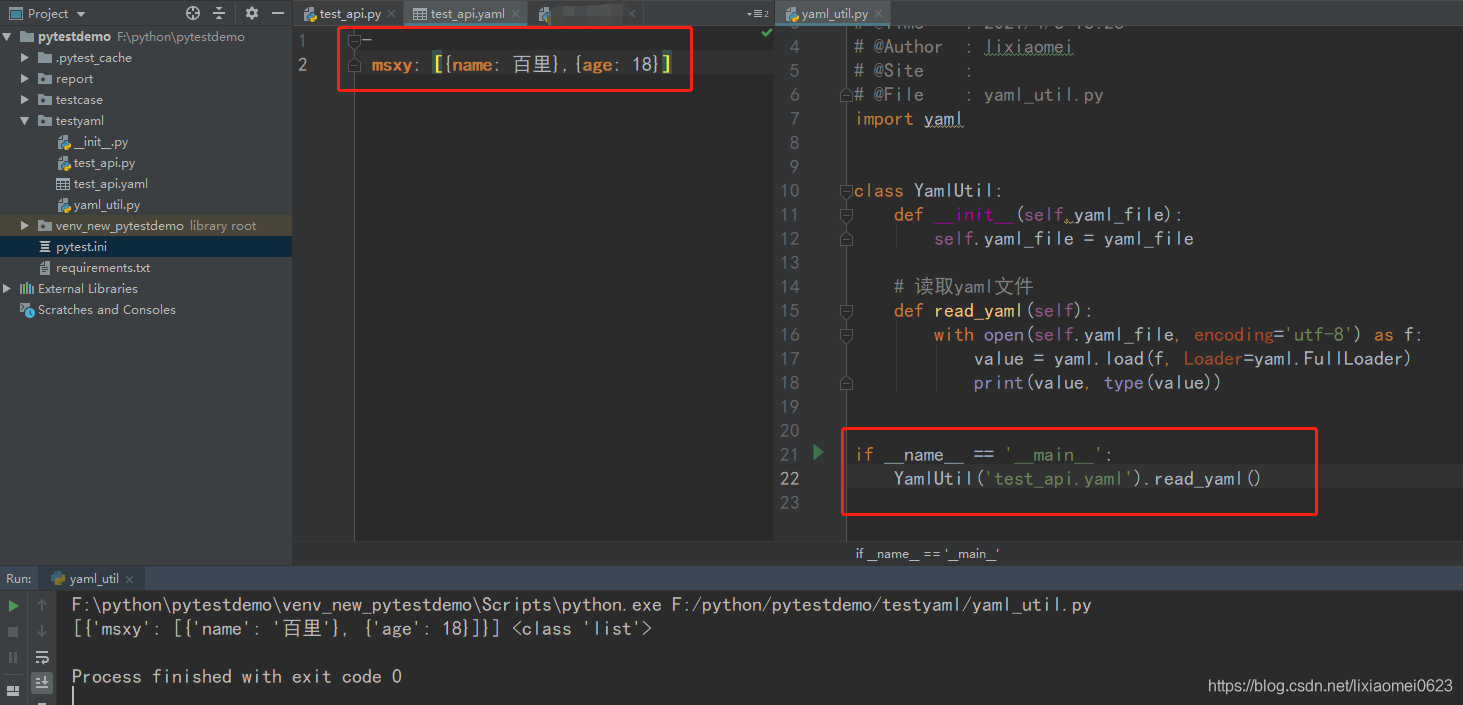Click the '# @Author : lixiaomei' comment
The image size is (1463, 705).
[964, 47]
